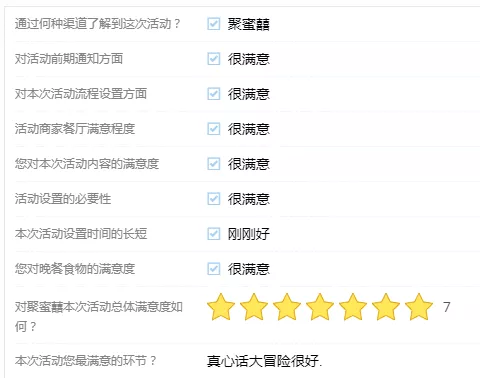Viewport: 480px width, 378px height.
Task: Click the star rating score number 7
Action: (447, 307)
